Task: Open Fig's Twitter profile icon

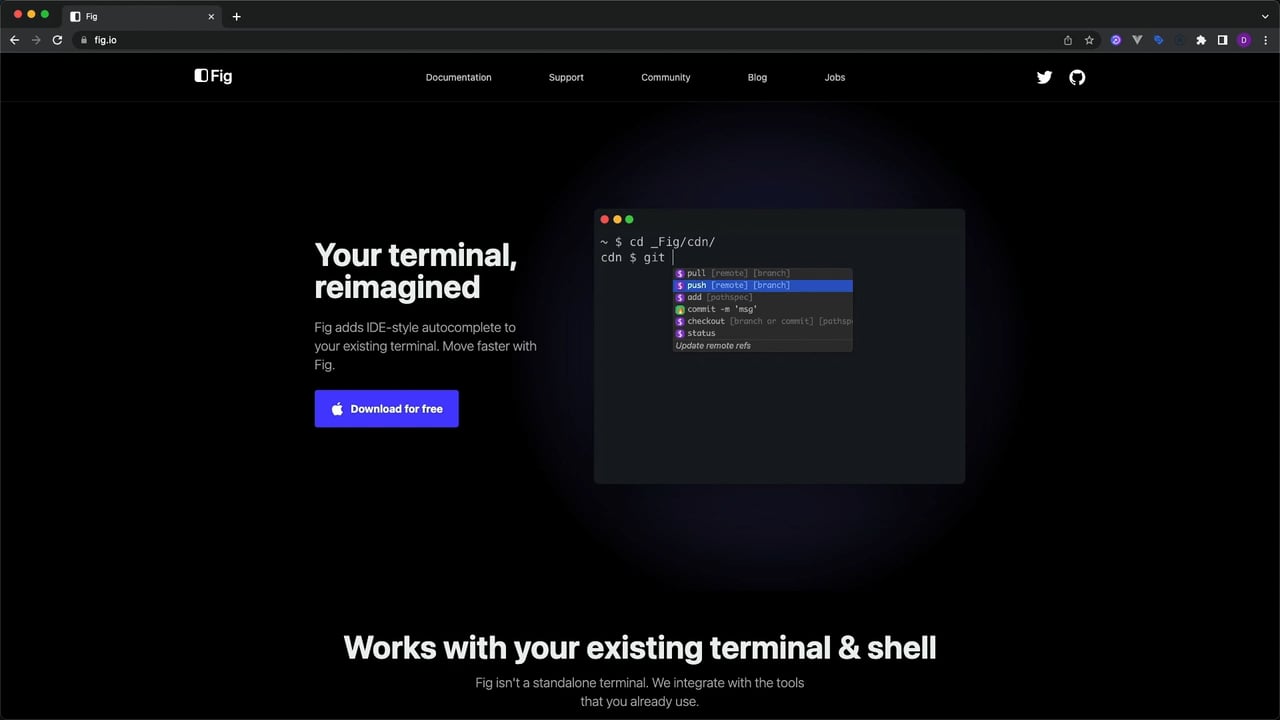Action: pos(1044,77)
